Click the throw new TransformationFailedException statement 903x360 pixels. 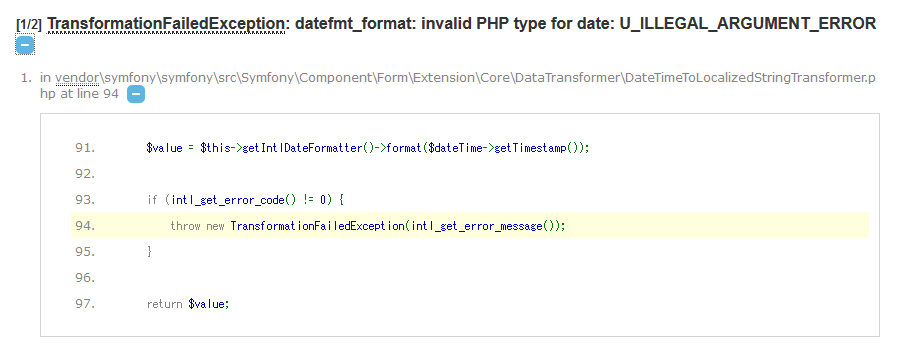click(x=368, y=226)
